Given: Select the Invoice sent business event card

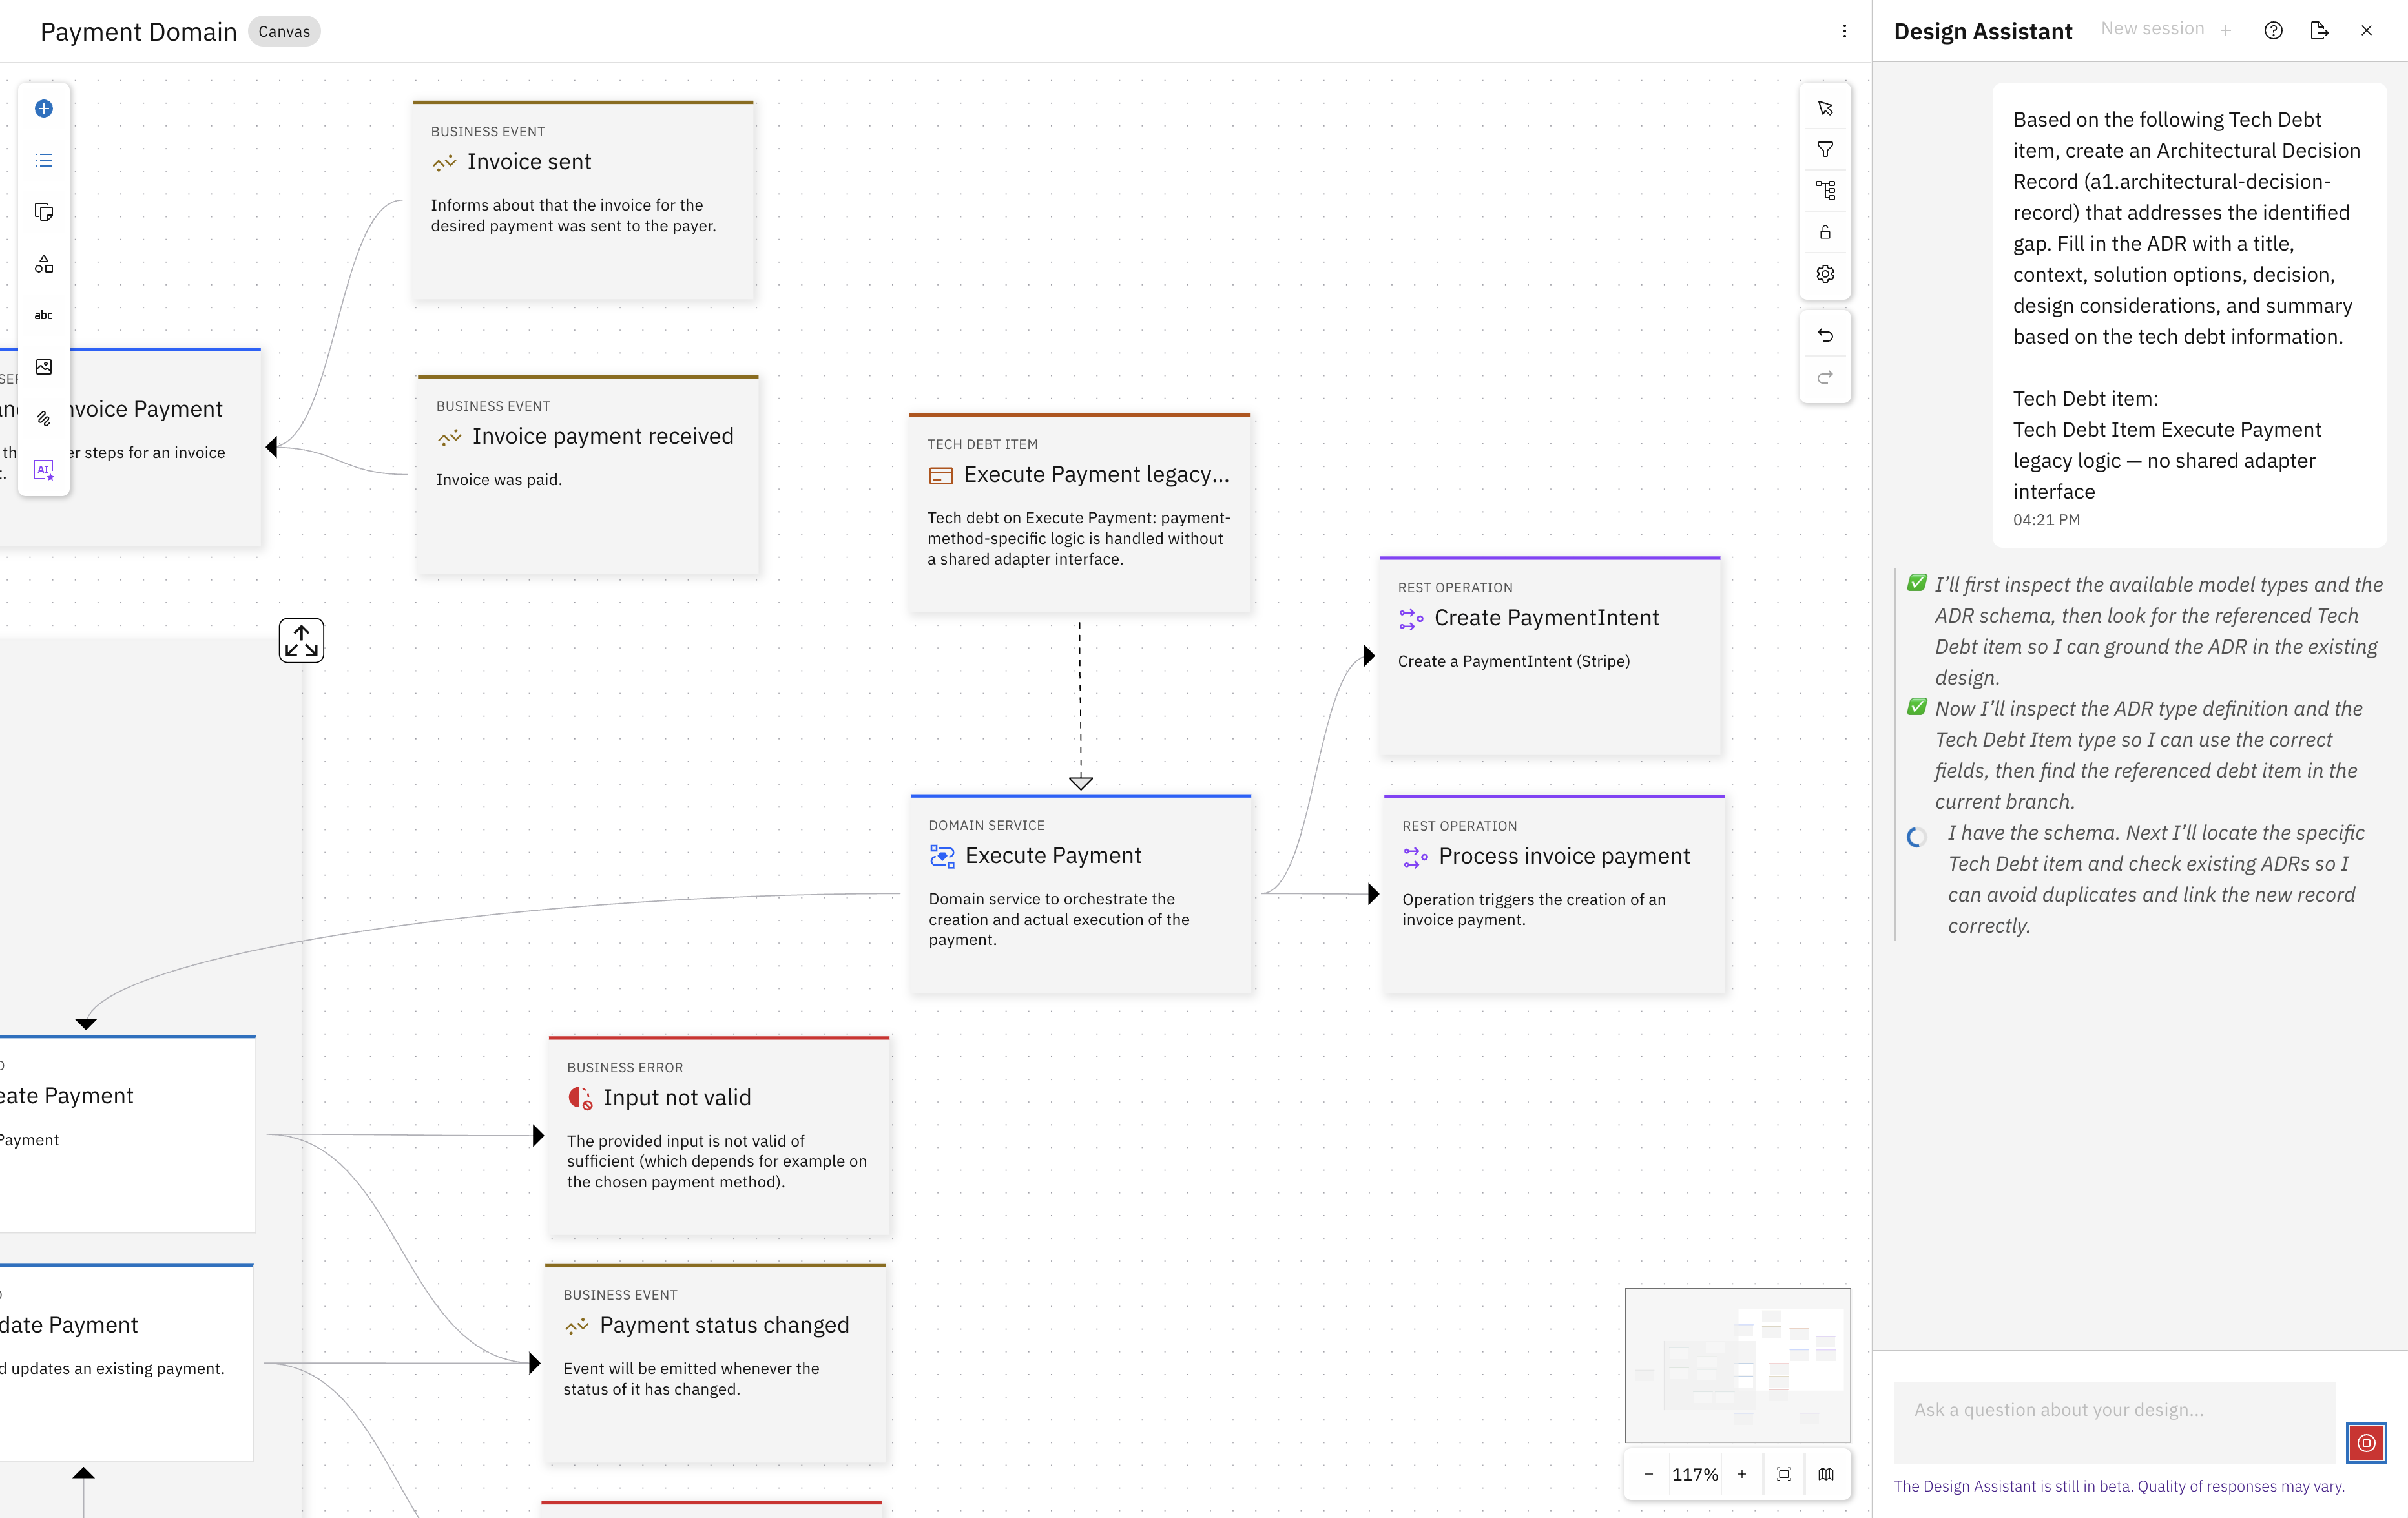Looking at the screenshot, I should [583, 200].
